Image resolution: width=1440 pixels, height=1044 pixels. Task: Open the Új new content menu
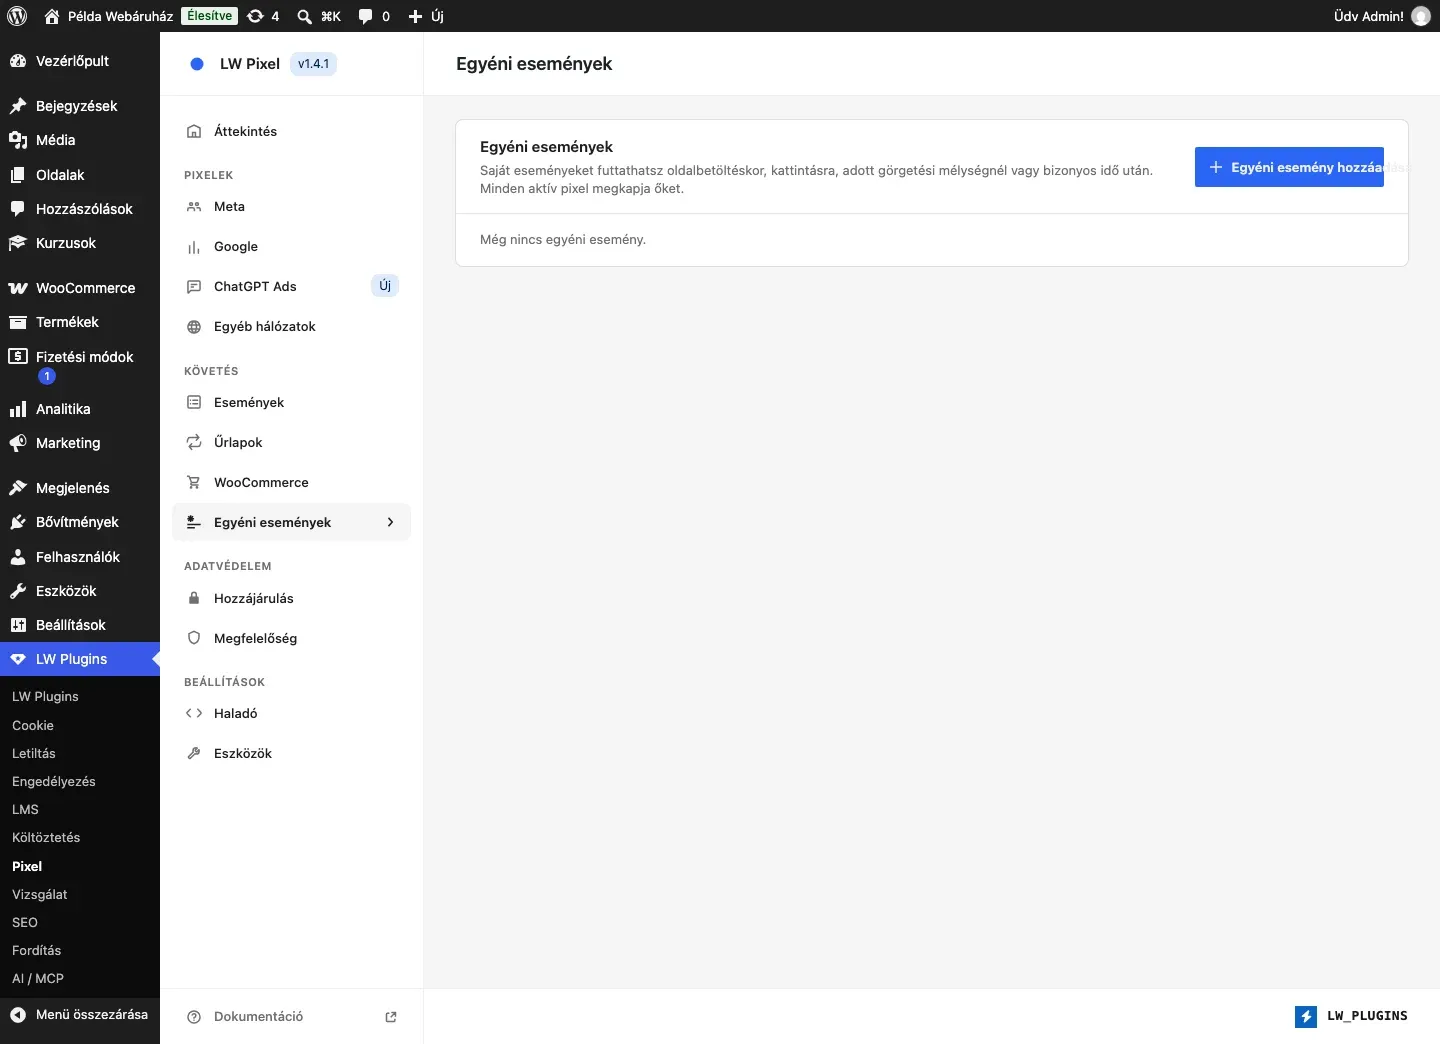coord(426,16)
